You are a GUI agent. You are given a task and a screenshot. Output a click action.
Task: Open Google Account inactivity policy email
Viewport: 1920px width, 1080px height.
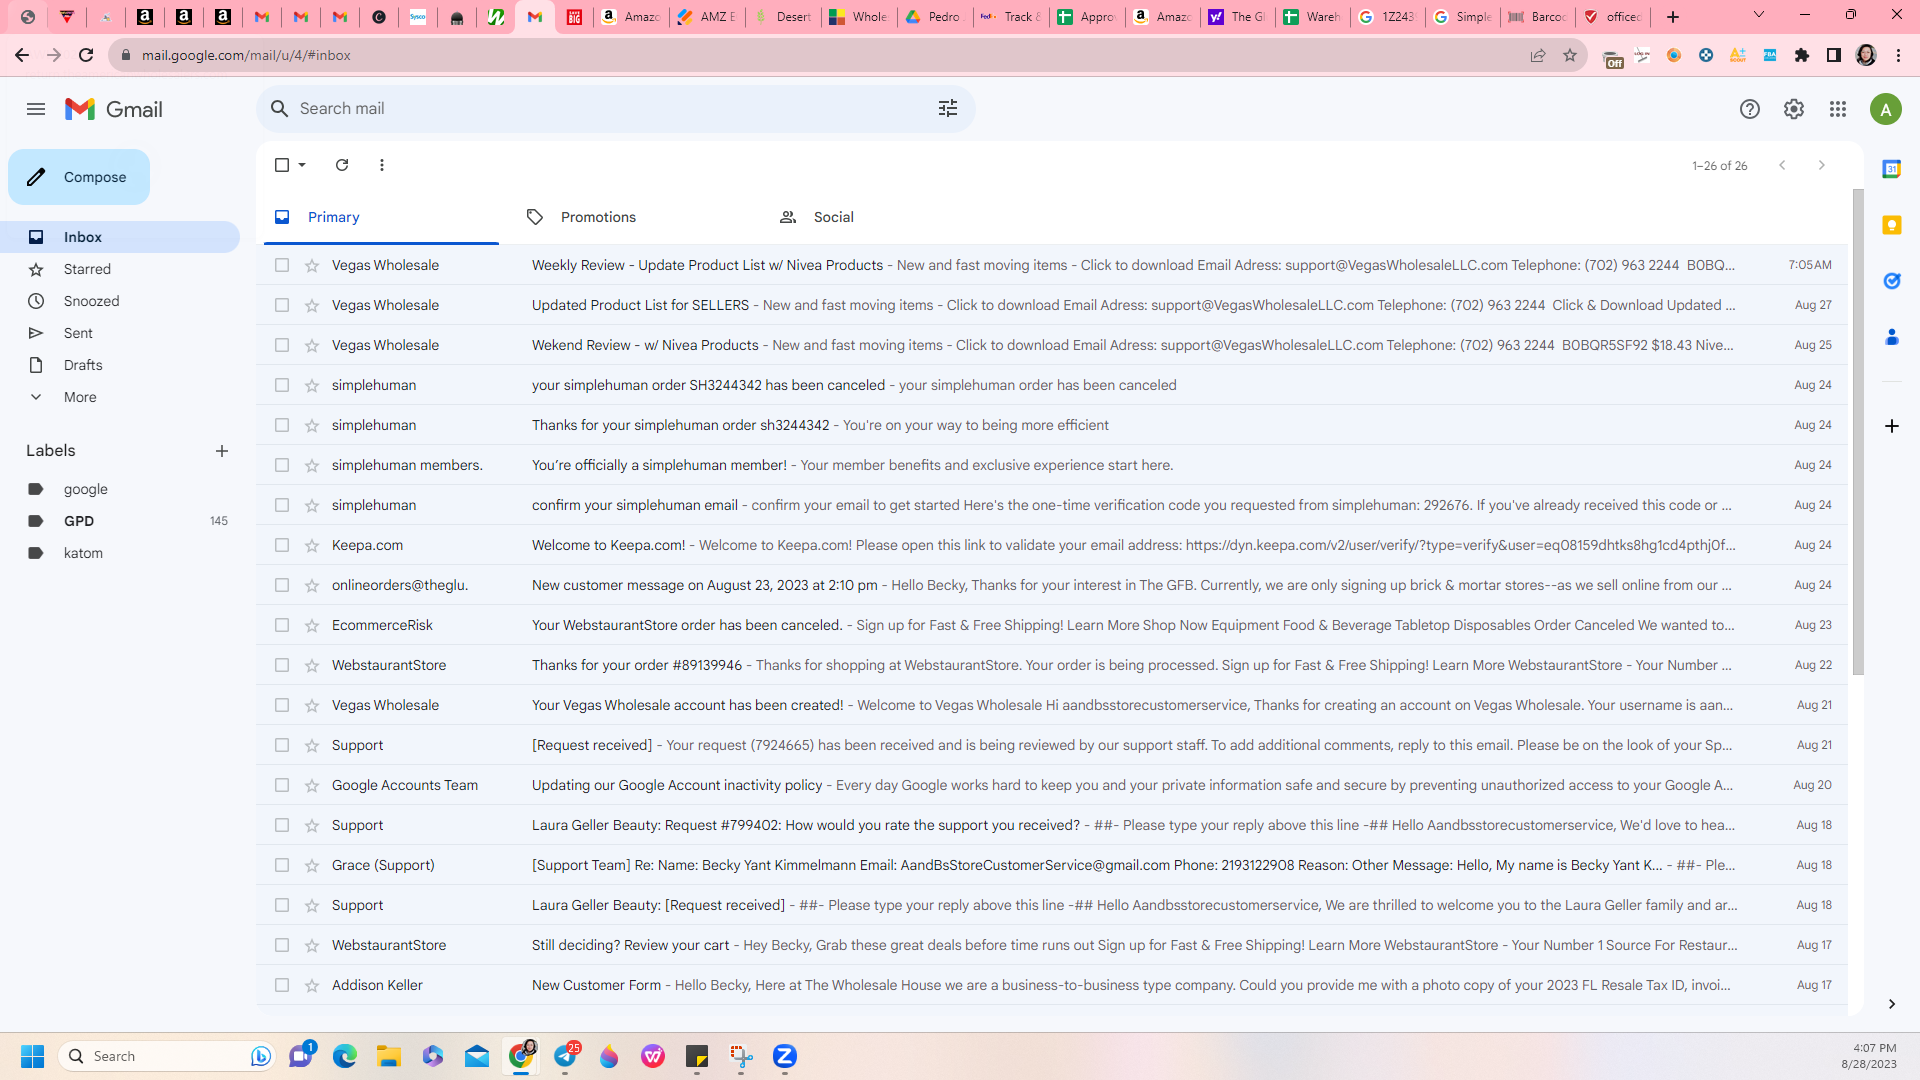(x=1052, y=785)
